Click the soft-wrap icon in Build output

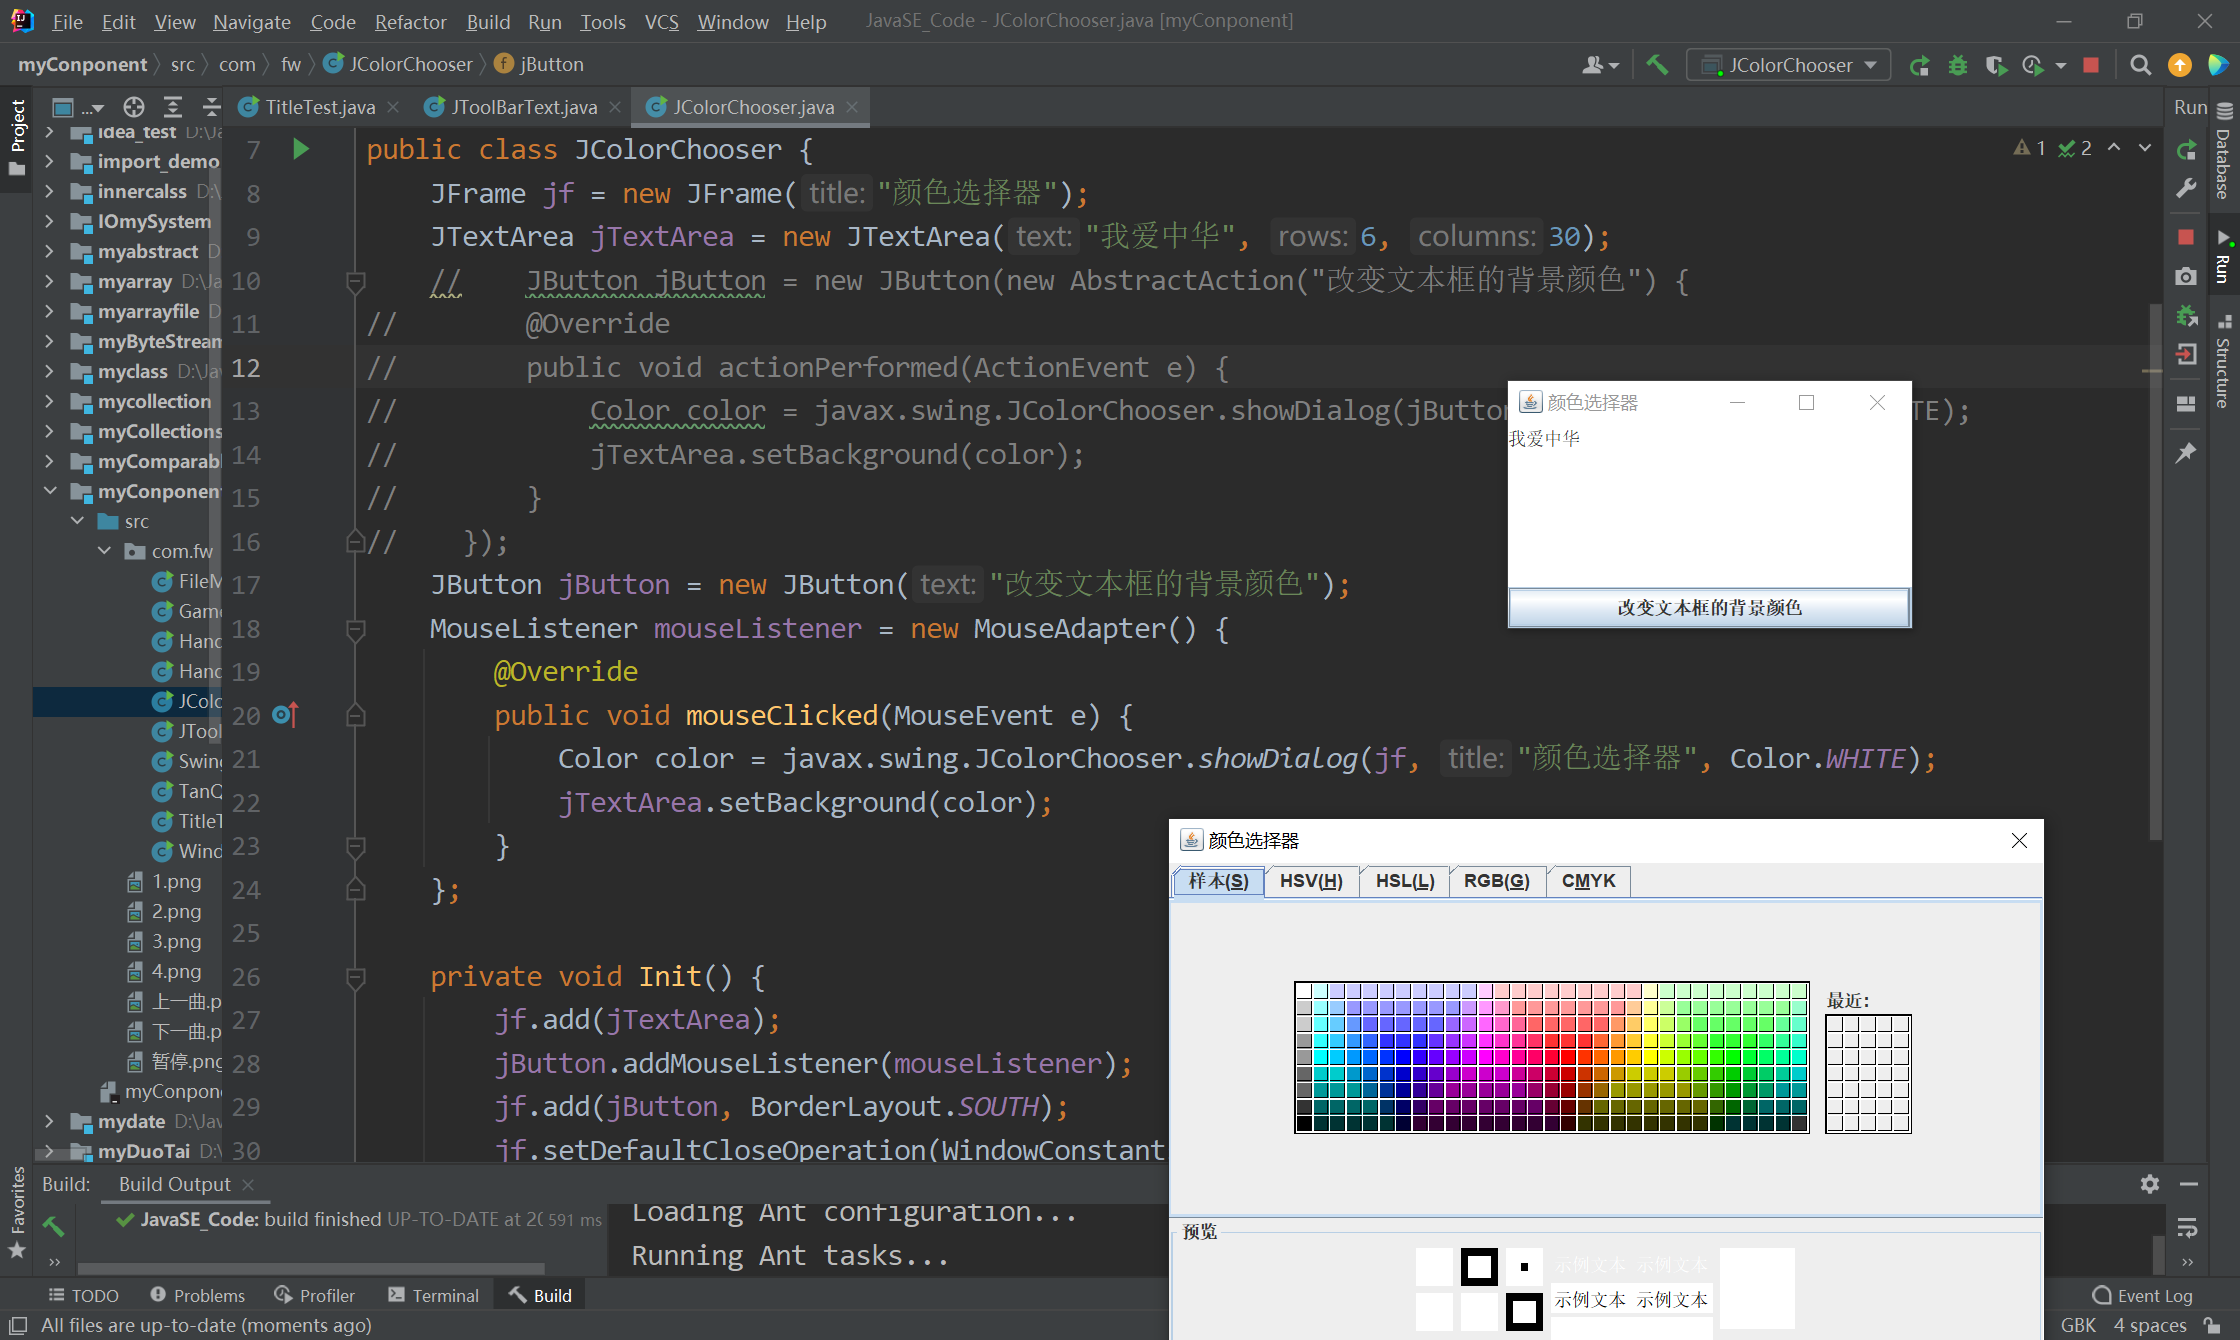2187,1227
